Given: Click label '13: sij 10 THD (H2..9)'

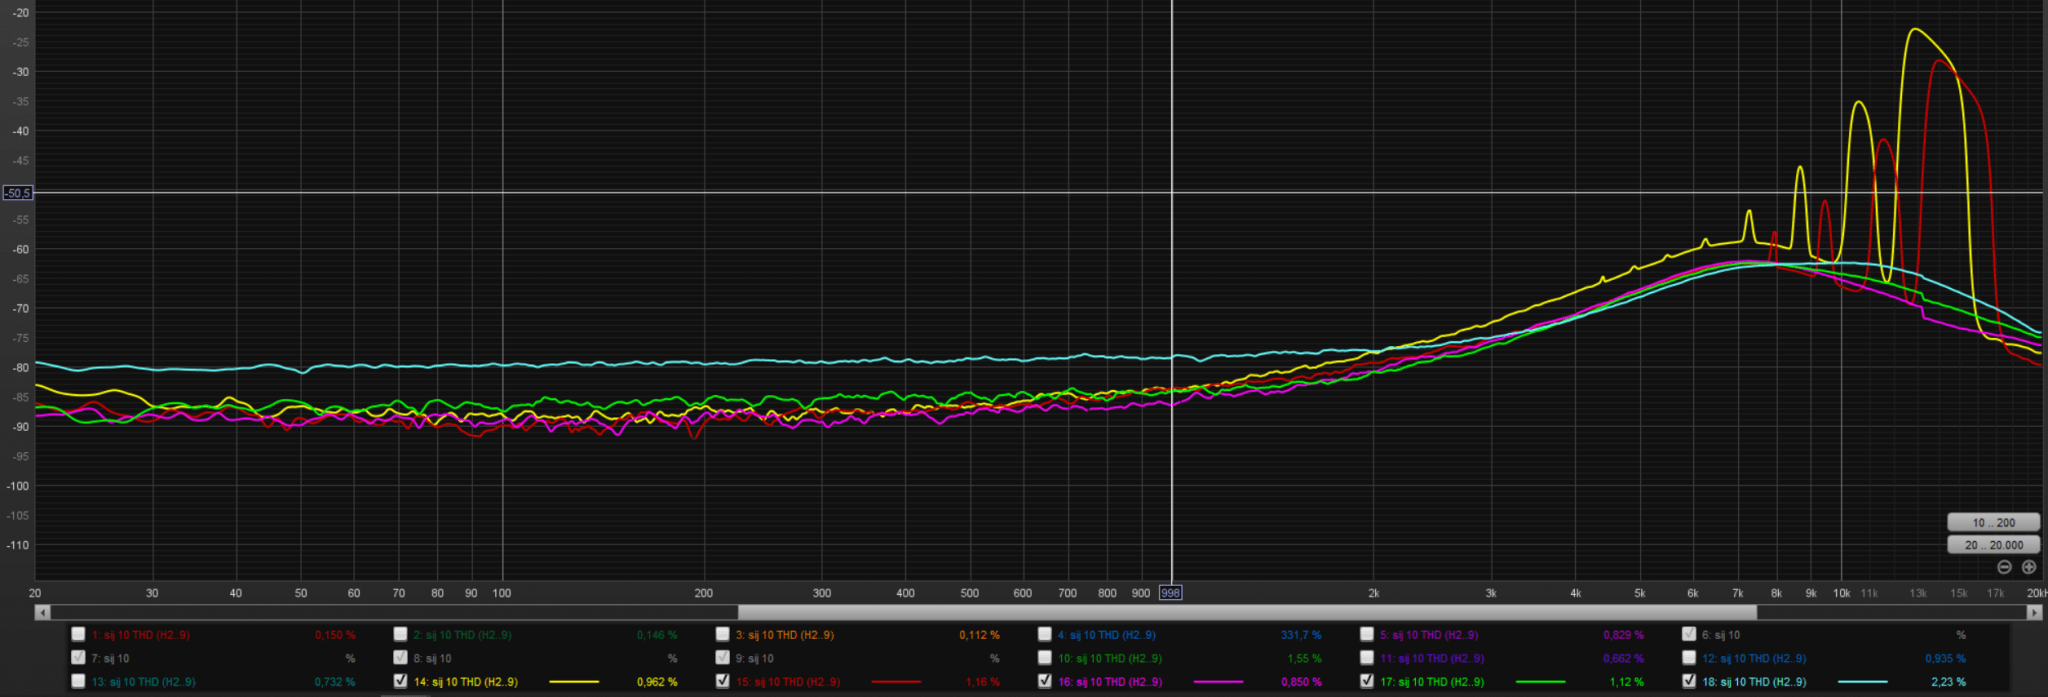Looking at the screenshot, I should click(x=143, y=682).
